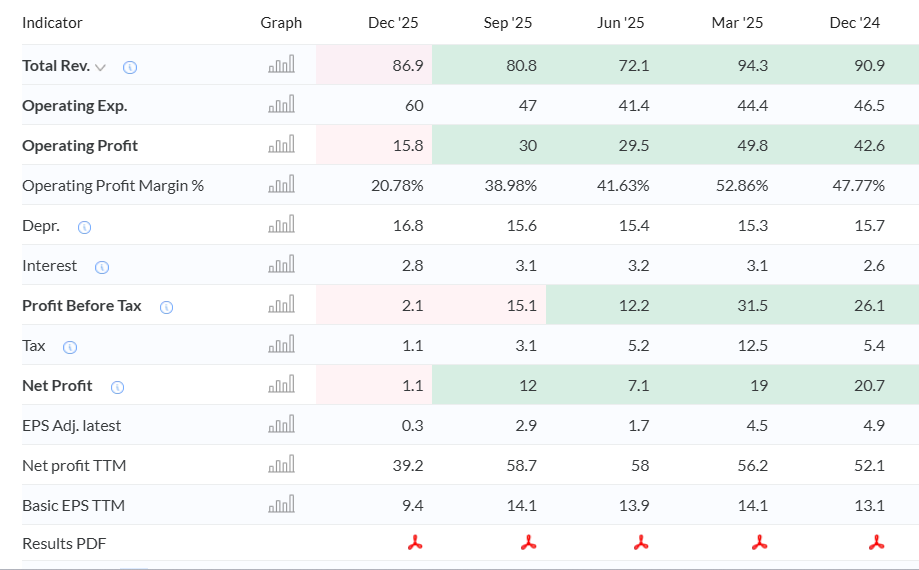
Task: Click the Indicator column header
Action: (x=52, y=23)
